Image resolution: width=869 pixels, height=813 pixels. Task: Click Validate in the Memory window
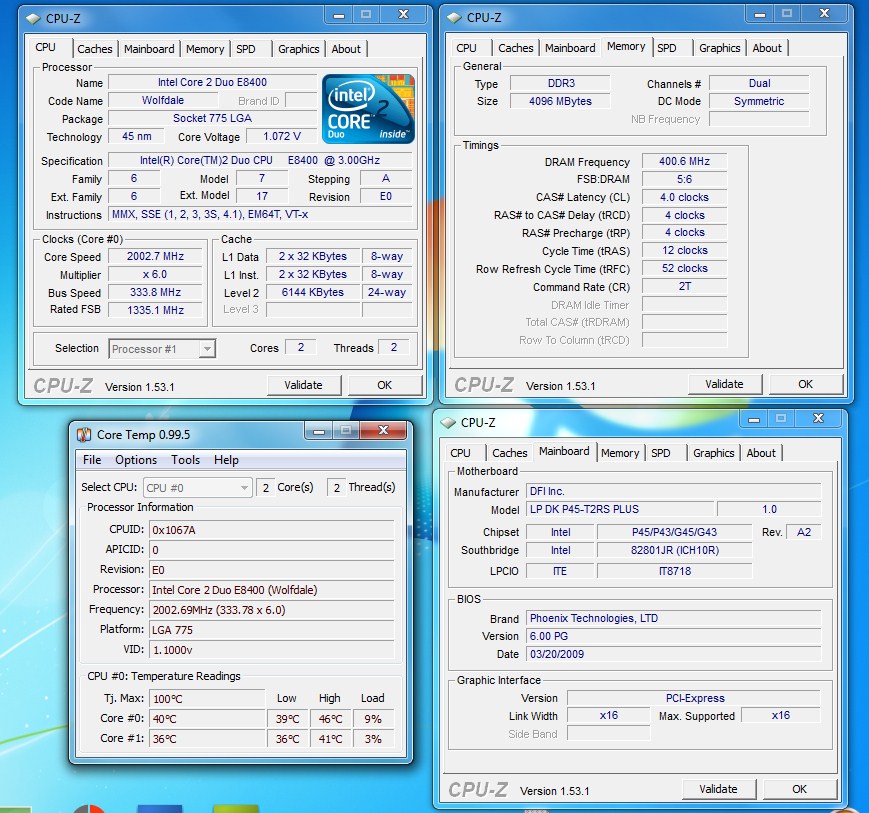click(x=724, y=384)
